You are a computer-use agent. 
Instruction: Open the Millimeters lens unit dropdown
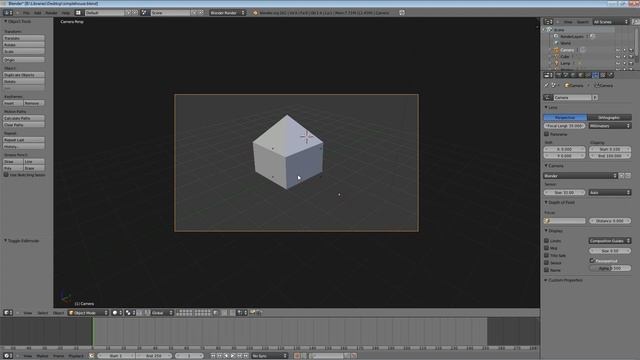(610, 126)
